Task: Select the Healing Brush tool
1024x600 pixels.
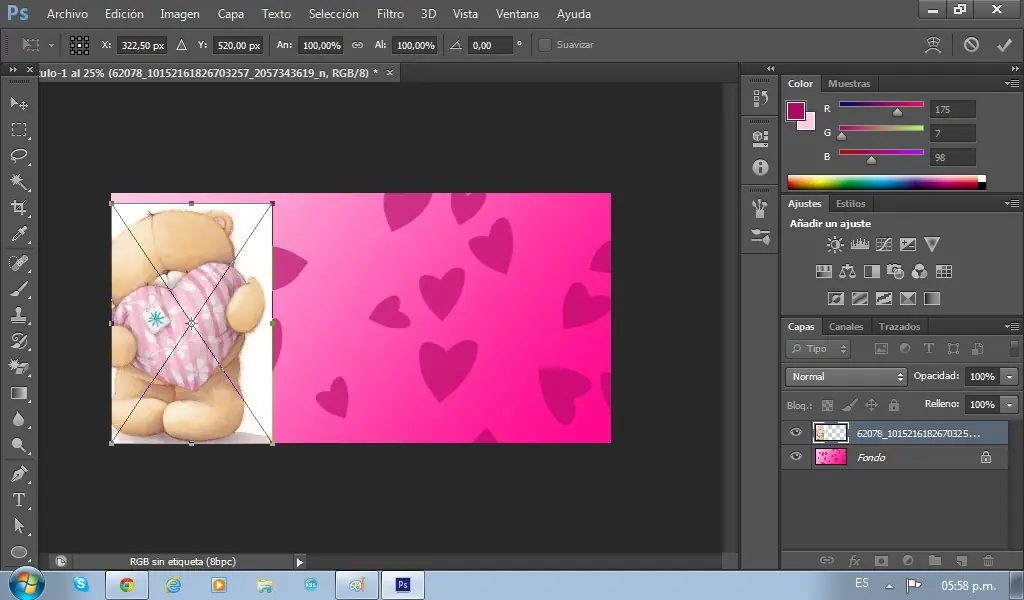Action: click(x=19, y=262)
